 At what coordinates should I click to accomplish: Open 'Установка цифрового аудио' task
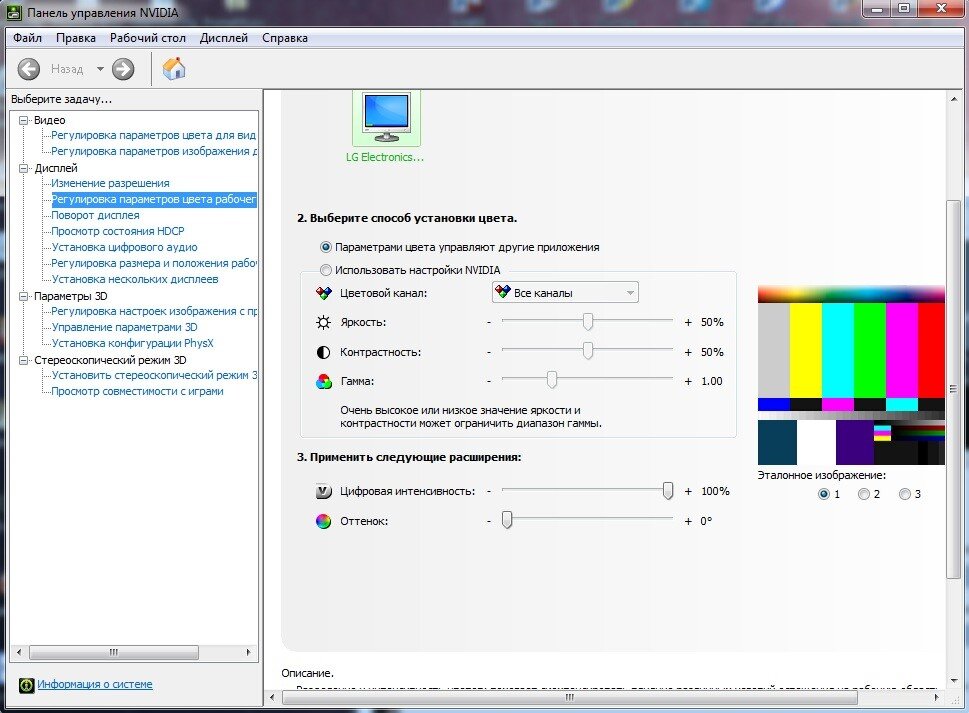click(124, 247)
